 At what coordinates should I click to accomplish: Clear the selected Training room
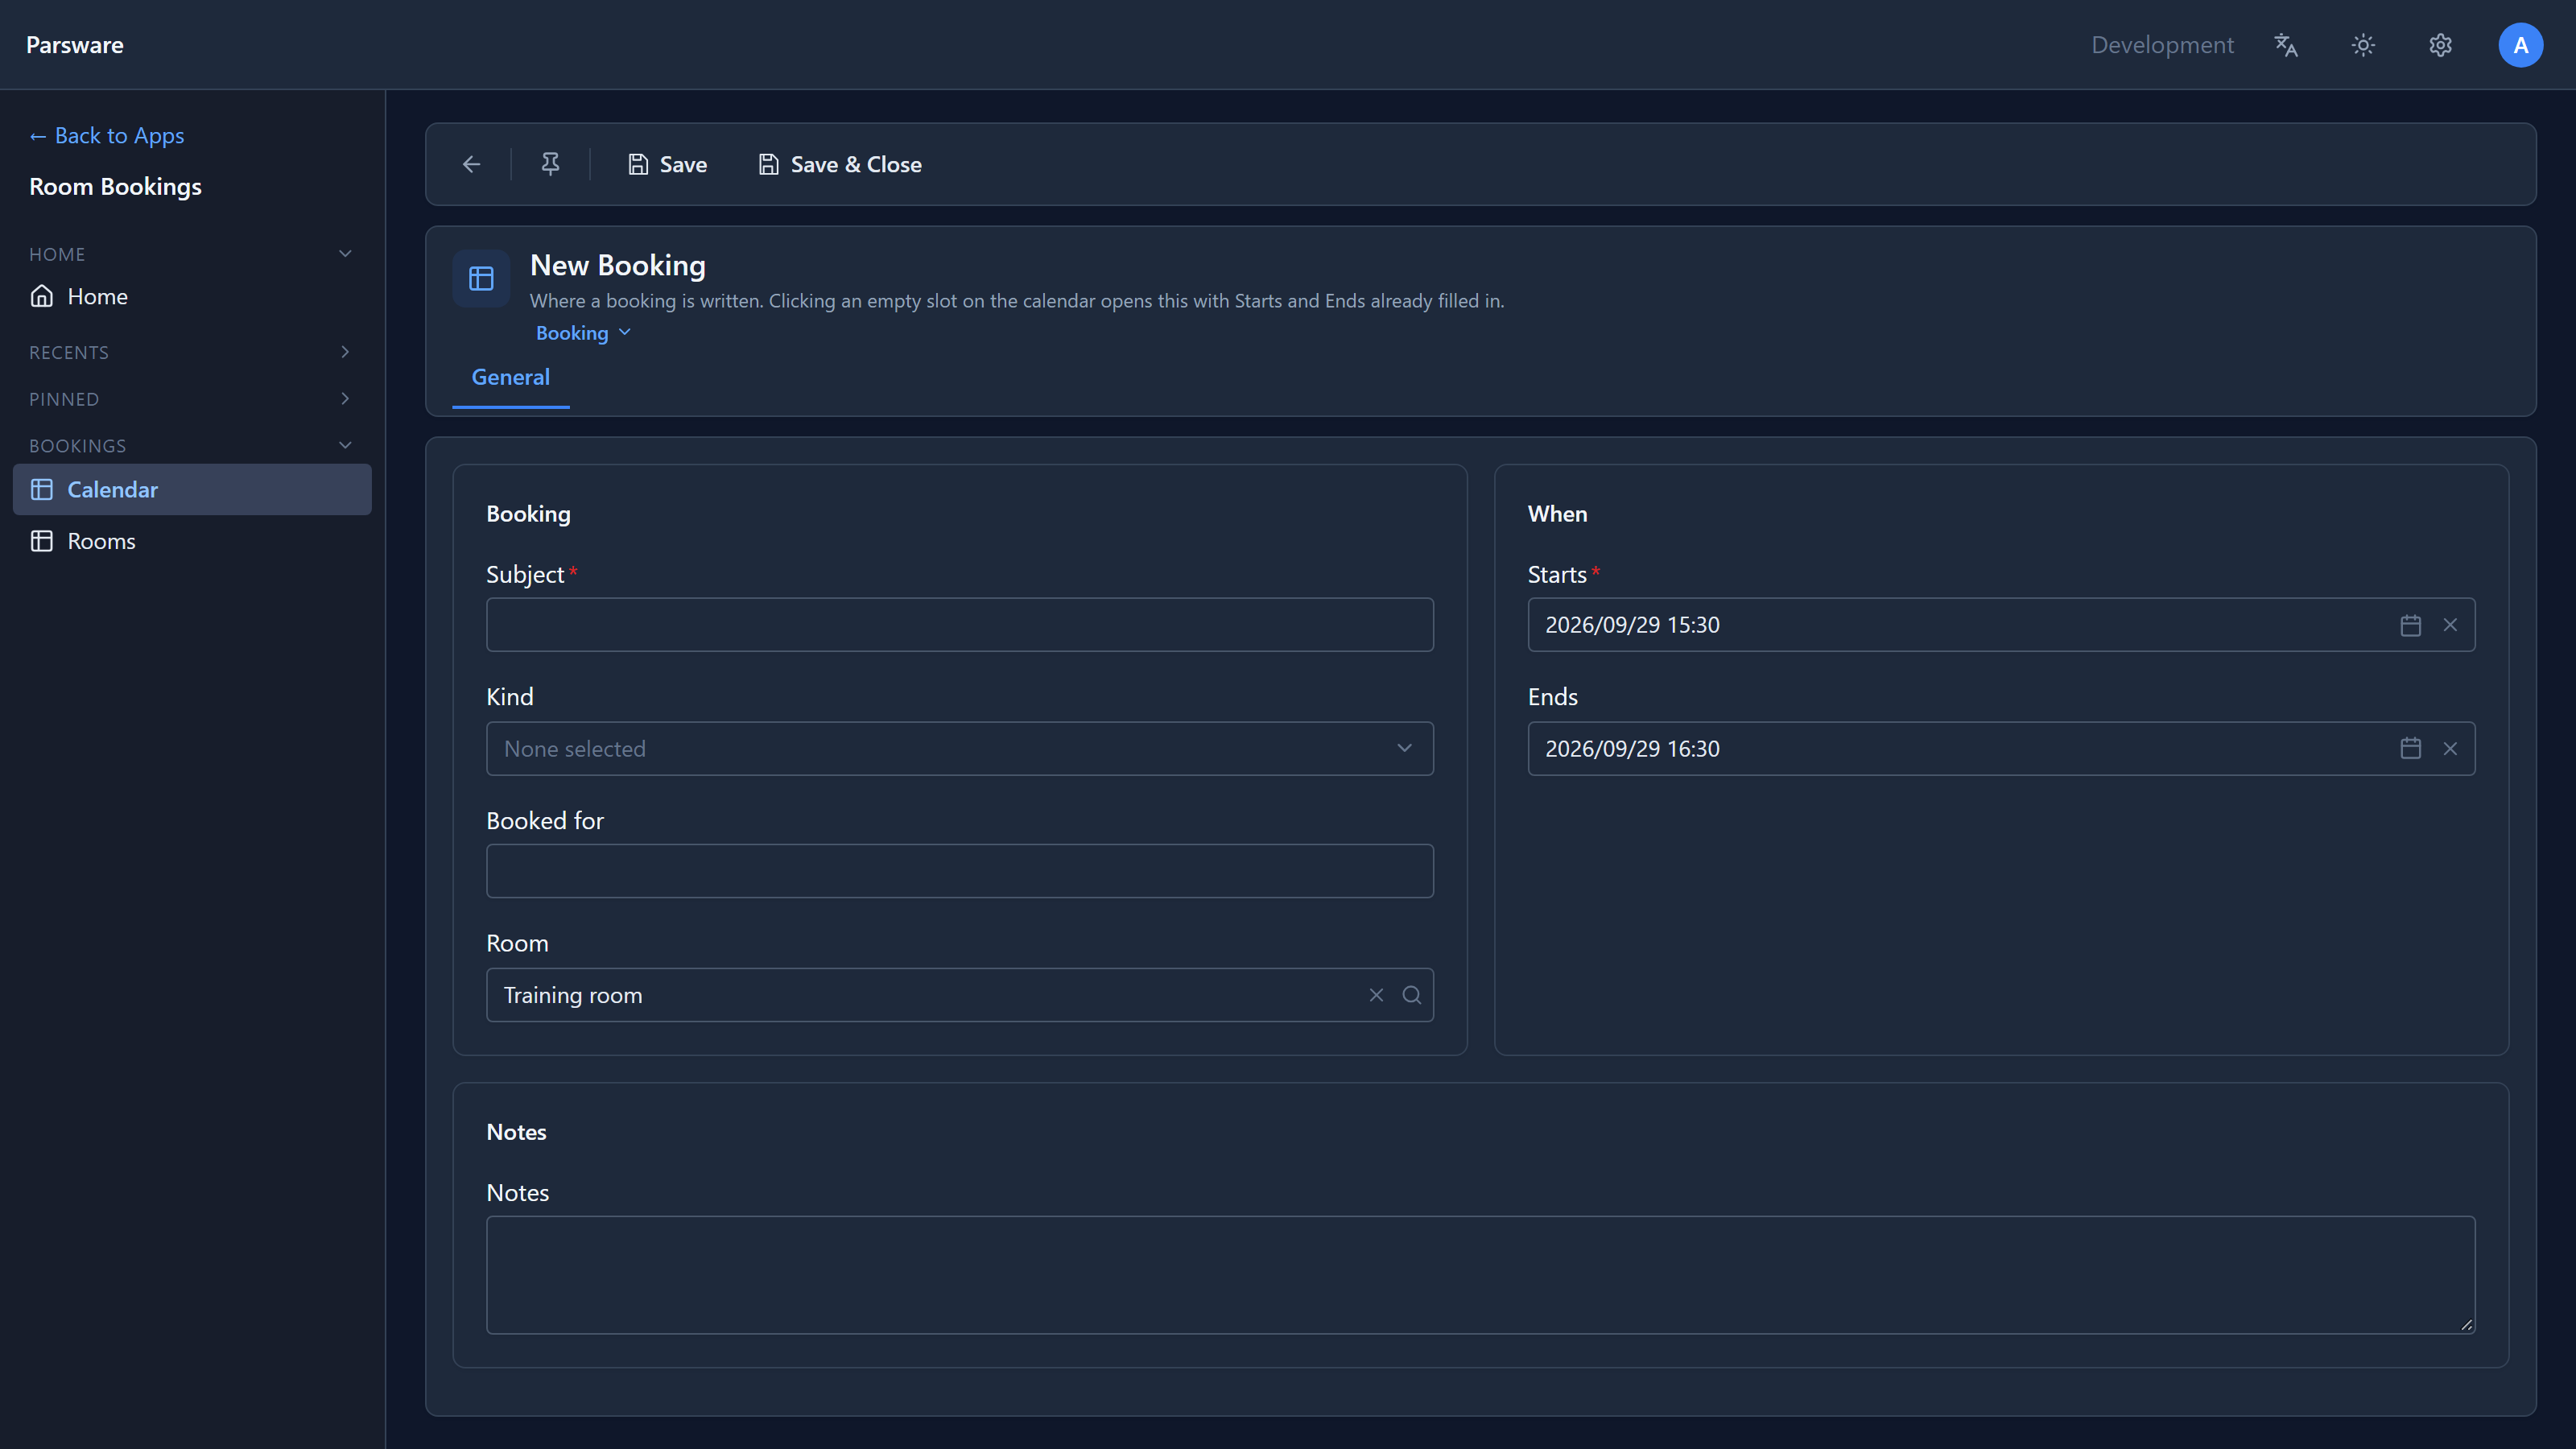(1376, 995)
